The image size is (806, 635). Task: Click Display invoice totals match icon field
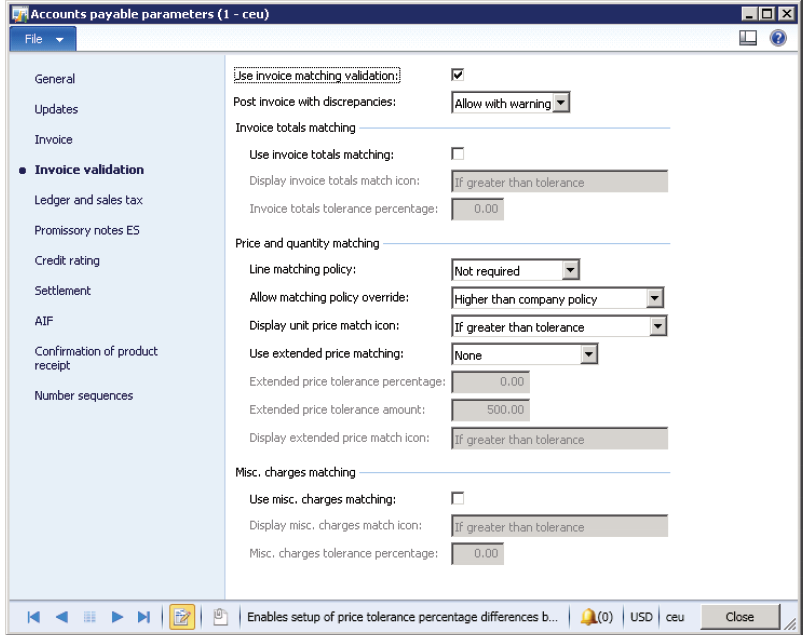pyautogui.click(x=560, y=182)
